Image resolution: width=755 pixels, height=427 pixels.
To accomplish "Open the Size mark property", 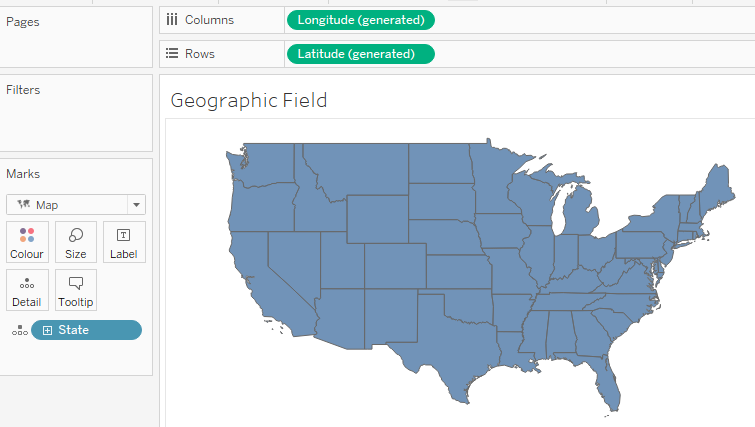I will pyautogui.click(x=75, y=241).
